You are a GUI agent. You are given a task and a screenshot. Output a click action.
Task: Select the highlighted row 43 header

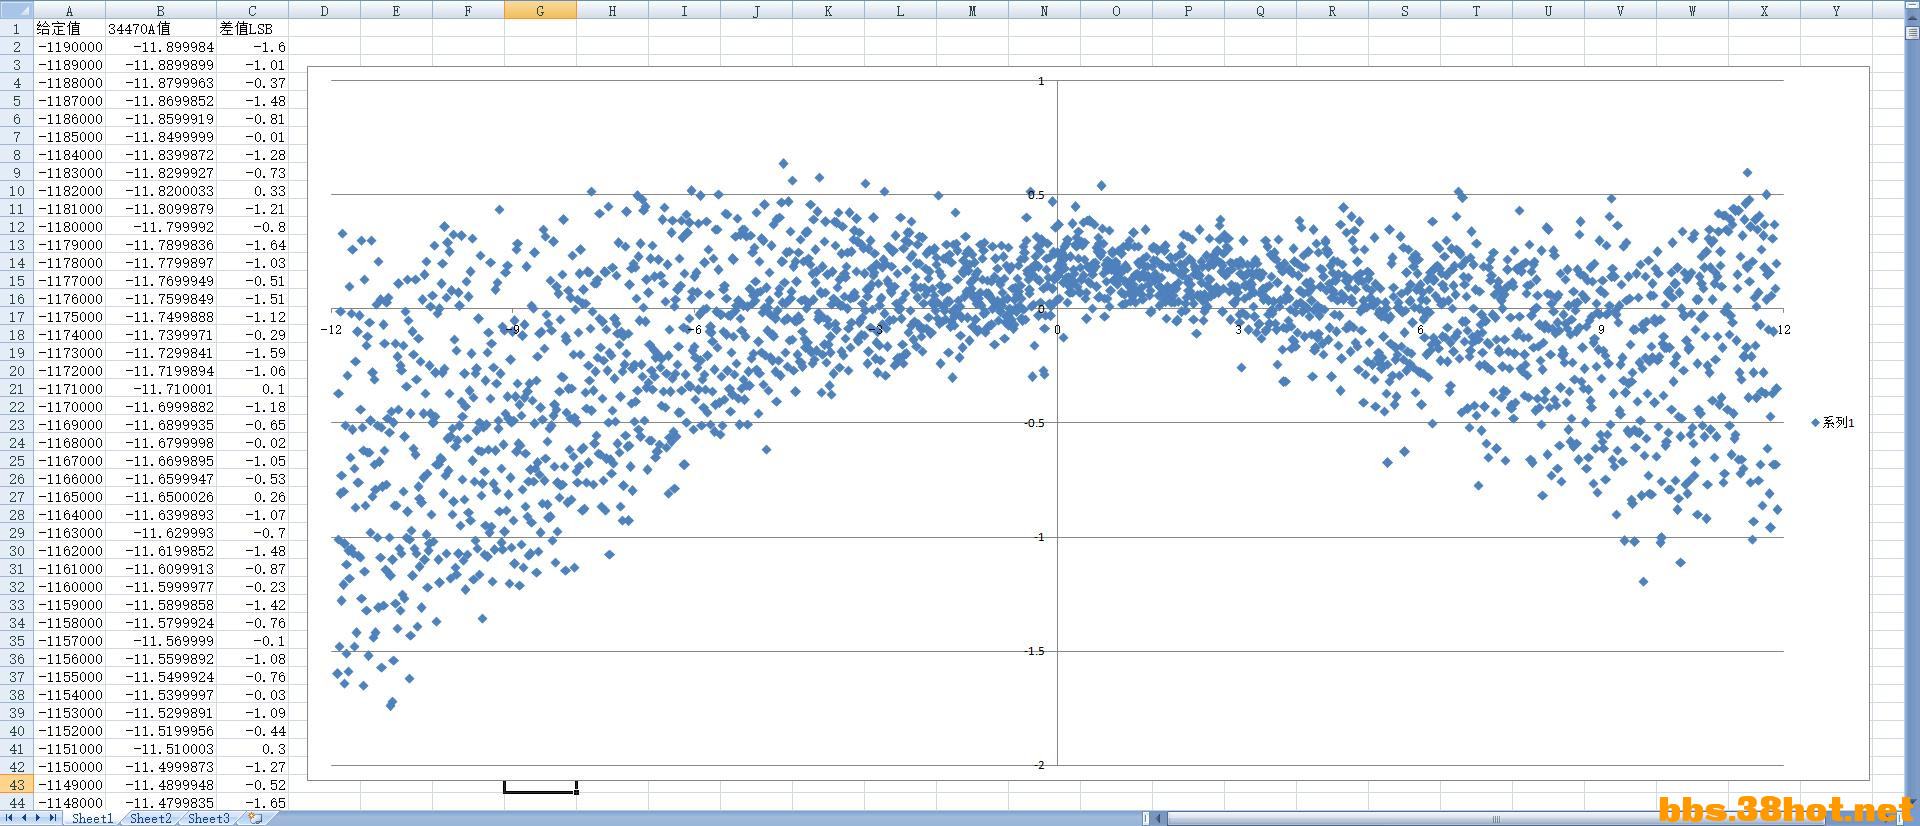pos(16,785)
